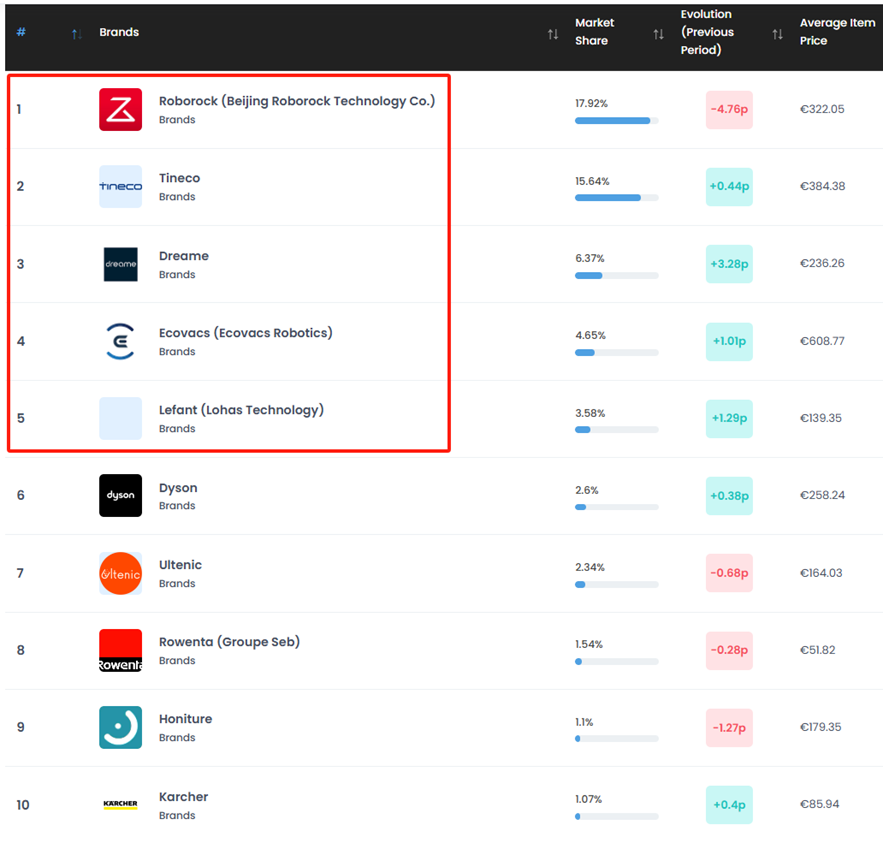Viewport: 883px width, 843px height.
Task: Click the blank Lefant logo placeholder
Action: click(x=120, y=419)
